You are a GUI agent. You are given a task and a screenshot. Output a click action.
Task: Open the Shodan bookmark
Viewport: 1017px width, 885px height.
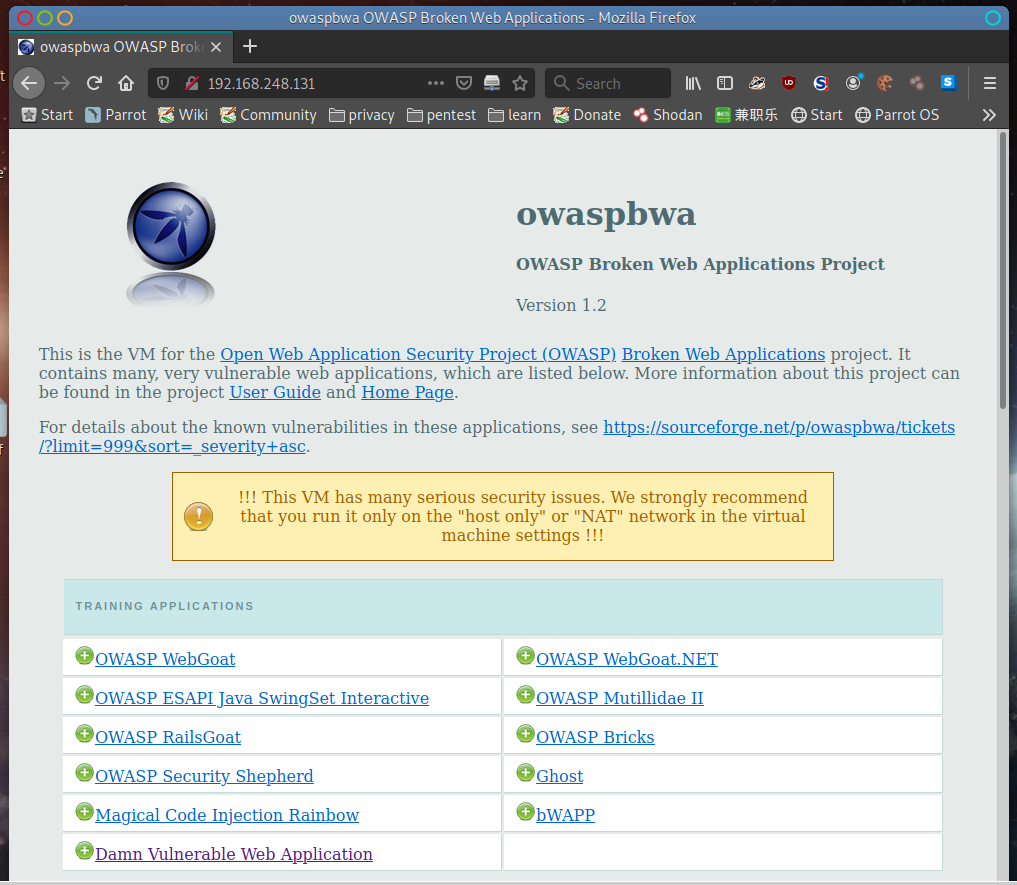[668, 115]
